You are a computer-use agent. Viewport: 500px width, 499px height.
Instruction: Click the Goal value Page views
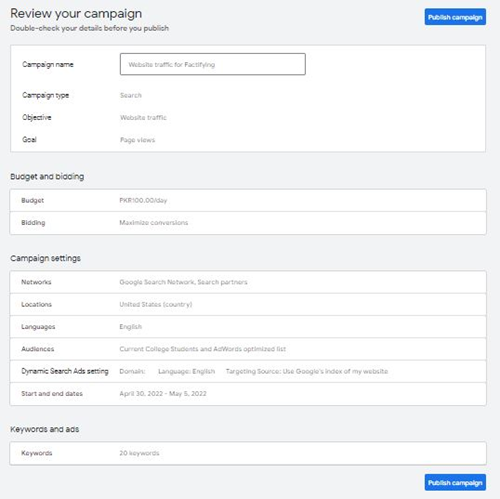coord(137,140)
